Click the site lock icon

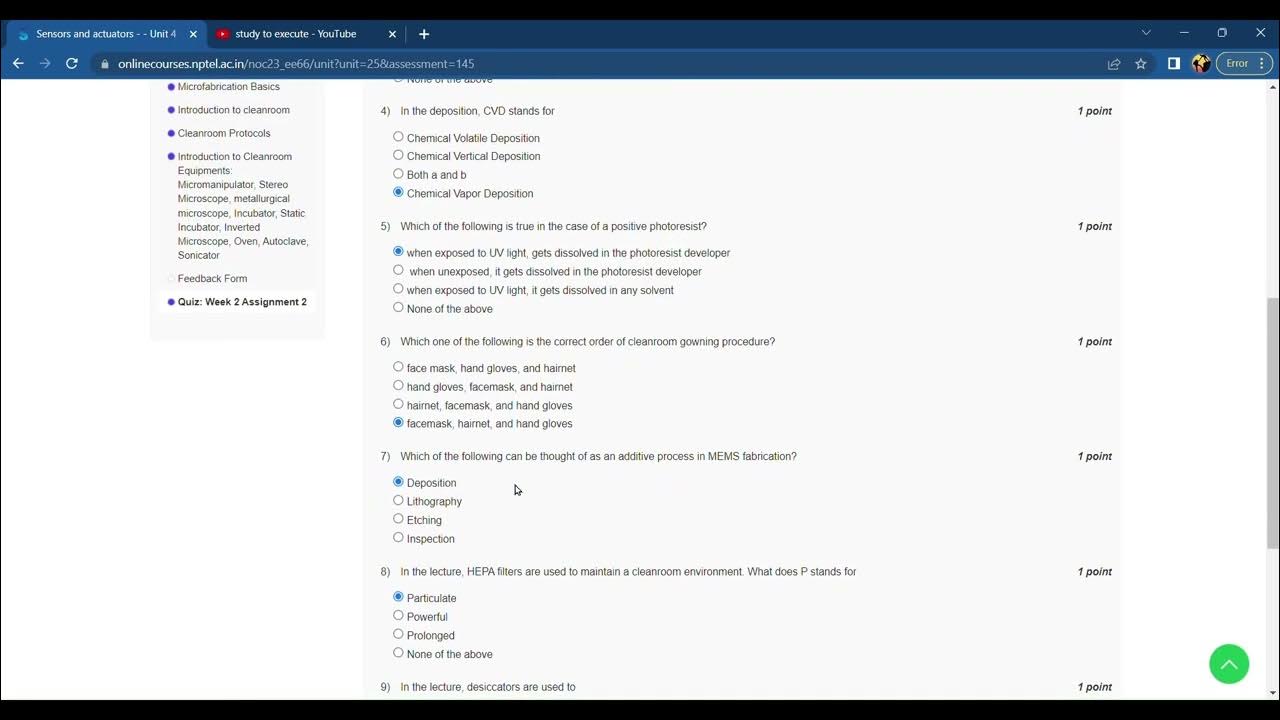pos(104,63)
